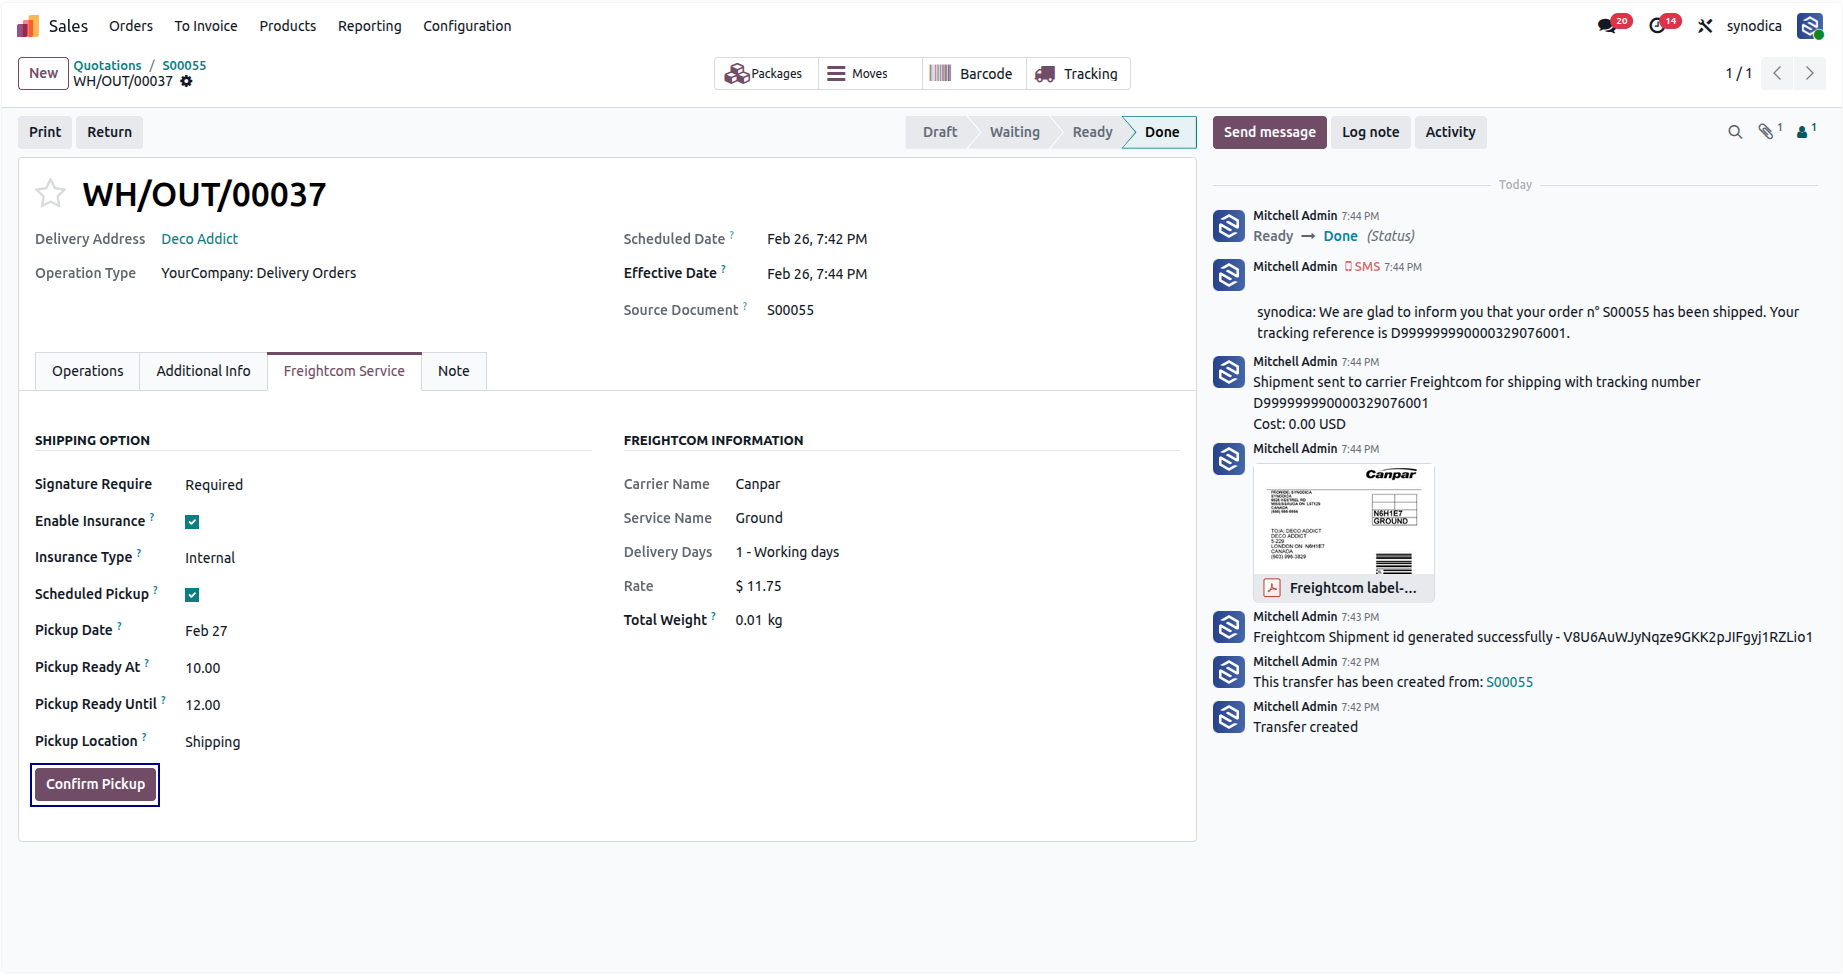This screenshot has width=1843, height=976.
Task: Search chatter messages magnifier icon
Action: [x=1735, y=132]
